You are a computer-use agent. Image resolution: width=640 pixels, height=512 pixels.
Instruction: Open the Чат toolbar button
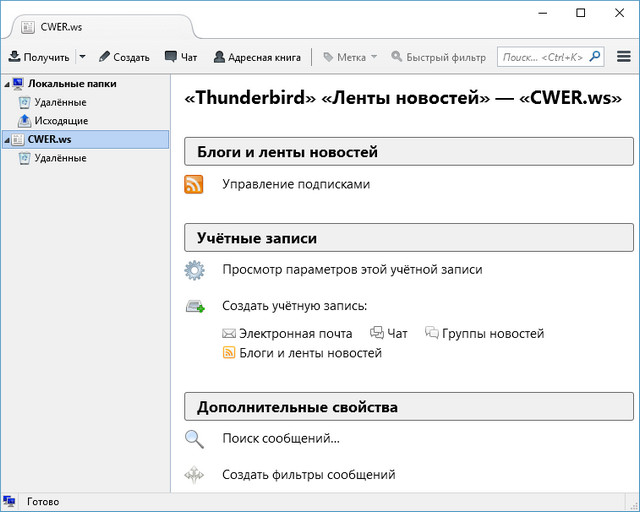[x=181, y=57]
